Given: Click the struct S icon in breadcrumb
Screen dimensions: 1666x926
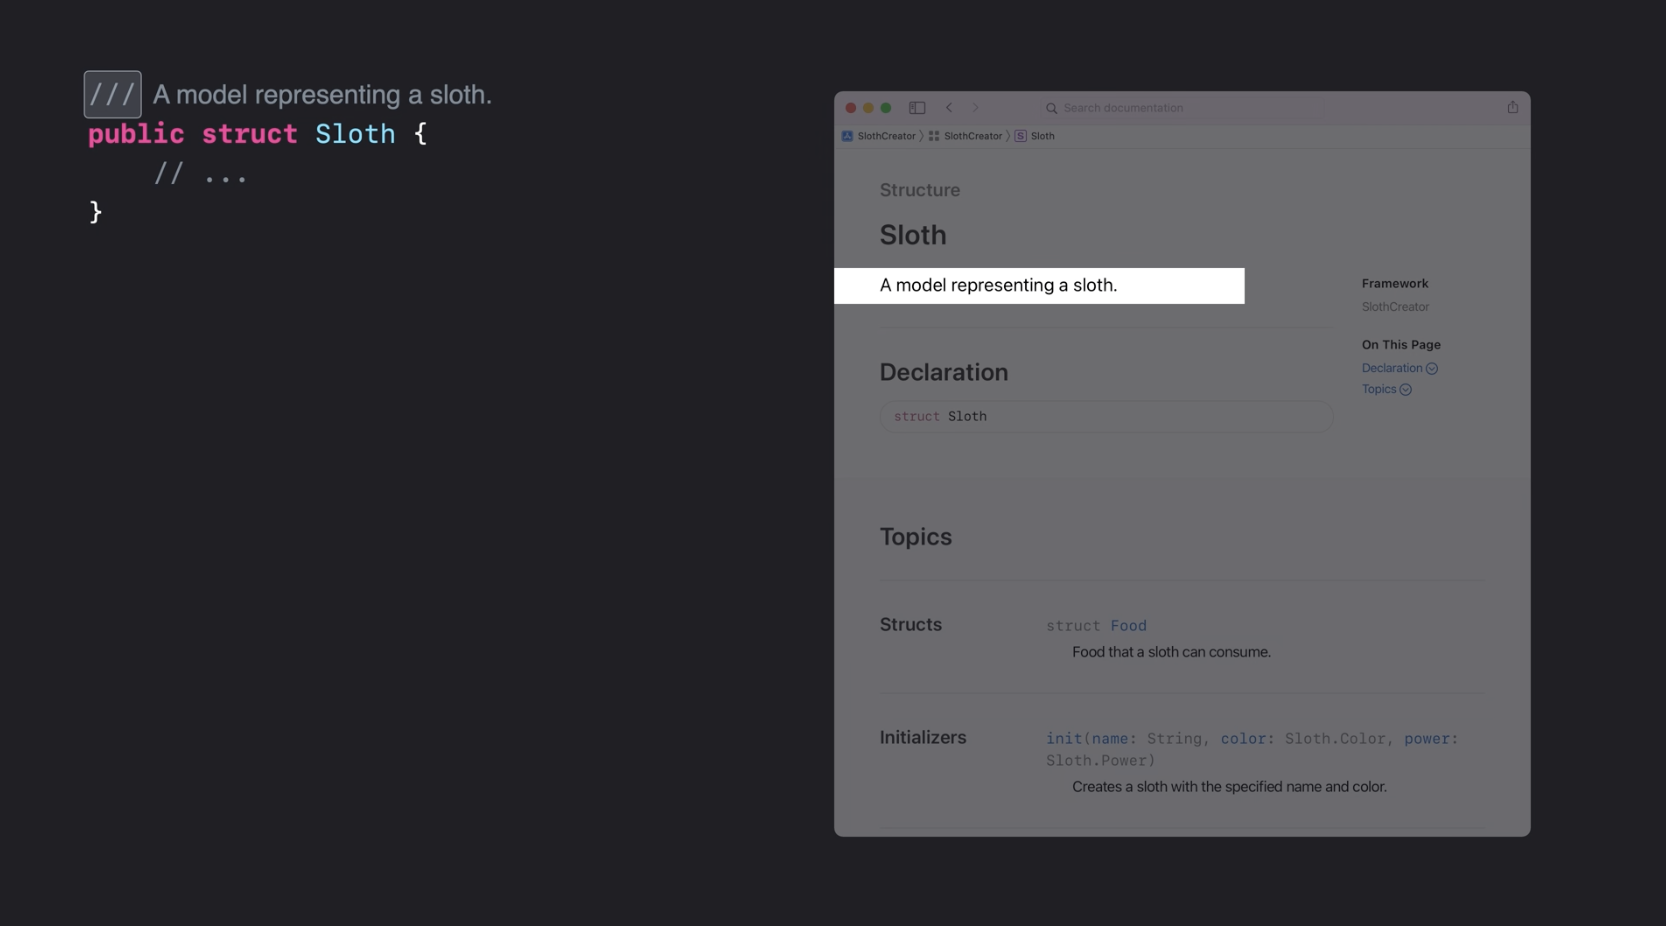Looking at the screenshot, I should (1020, 136).
